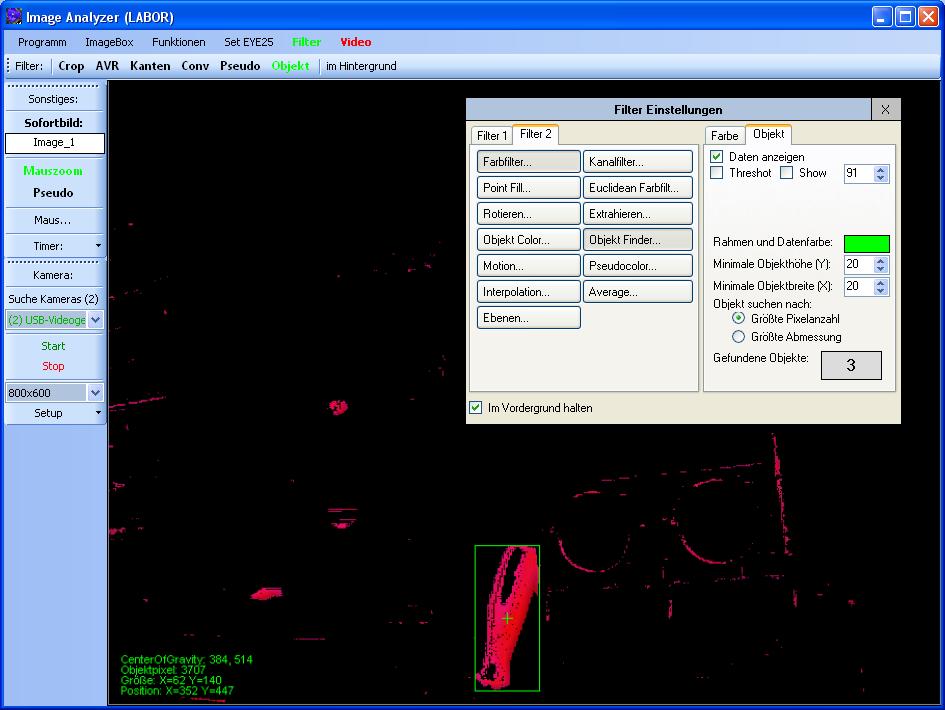Click the green Rahmen und Datenfarbe swatch

click(866, 243)
